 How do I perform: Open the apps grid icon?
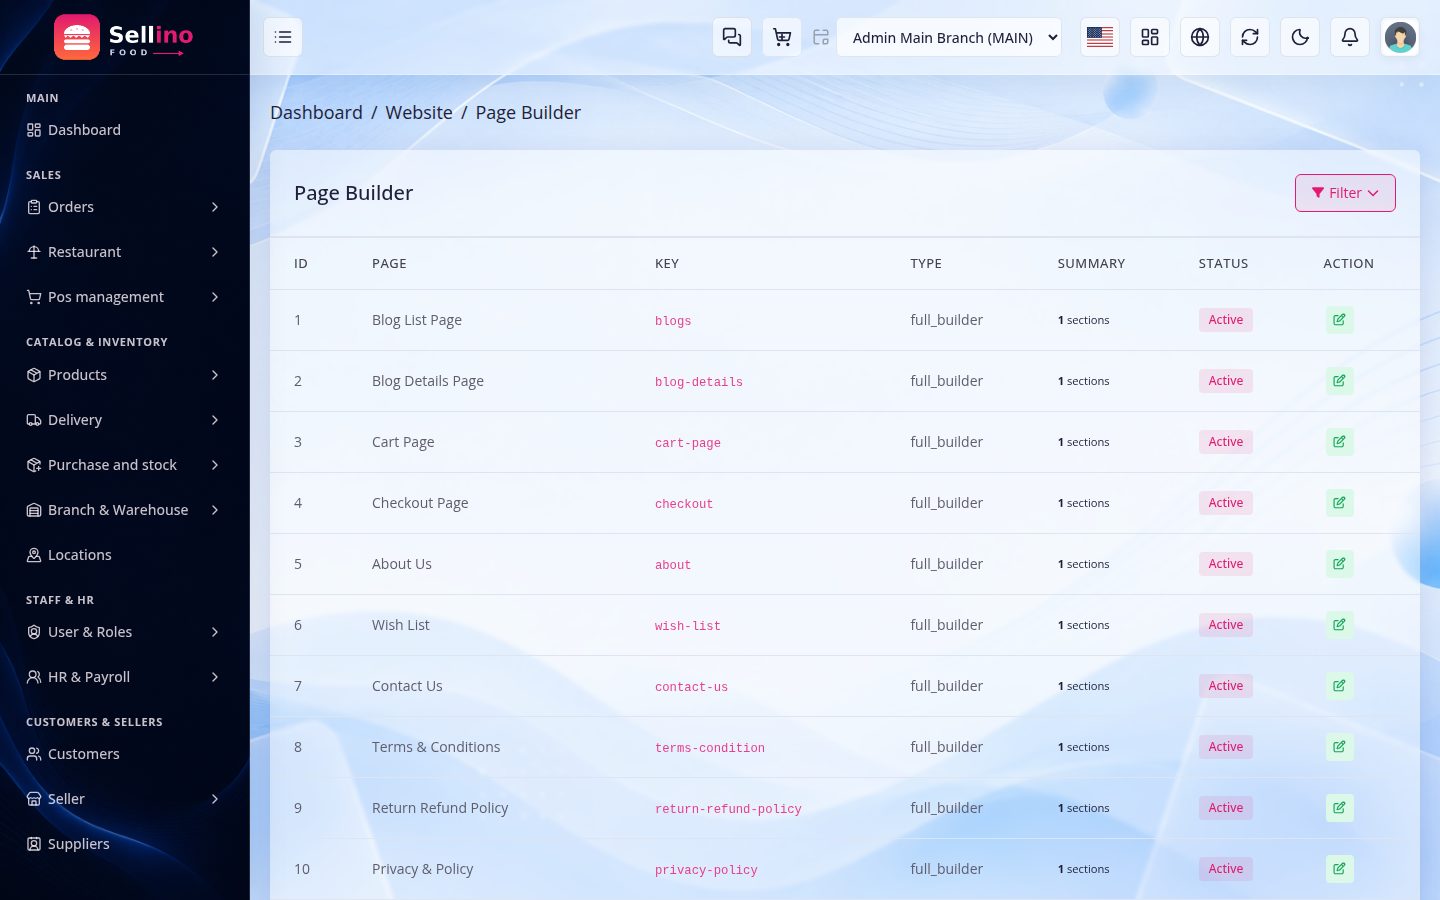click(1150, 37)
